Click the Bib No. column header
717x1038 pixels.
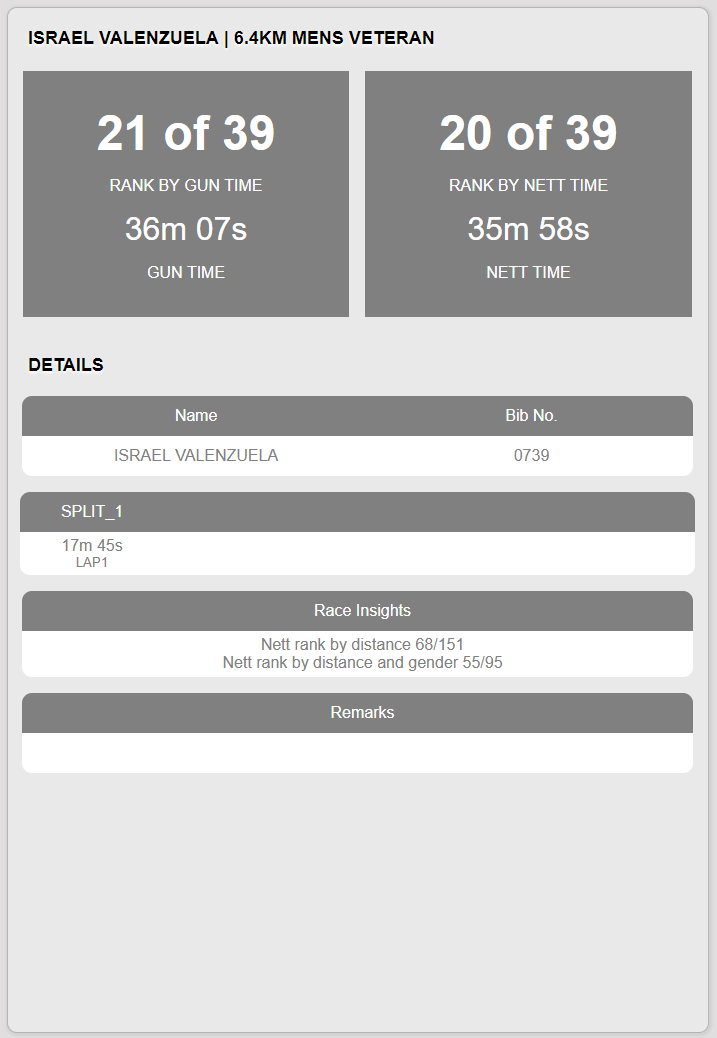click(x=531, y=415)
